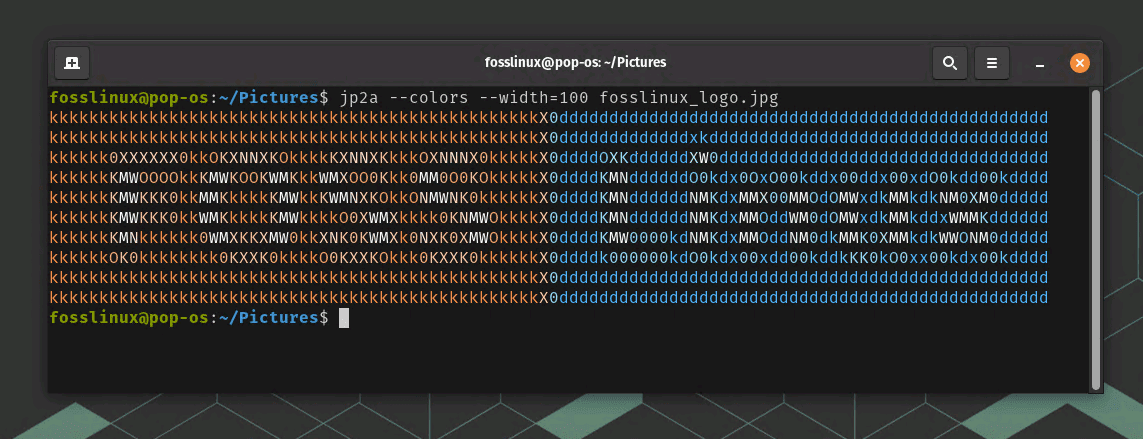Open the terminal hamburger menu

click(x=991, y=63)
